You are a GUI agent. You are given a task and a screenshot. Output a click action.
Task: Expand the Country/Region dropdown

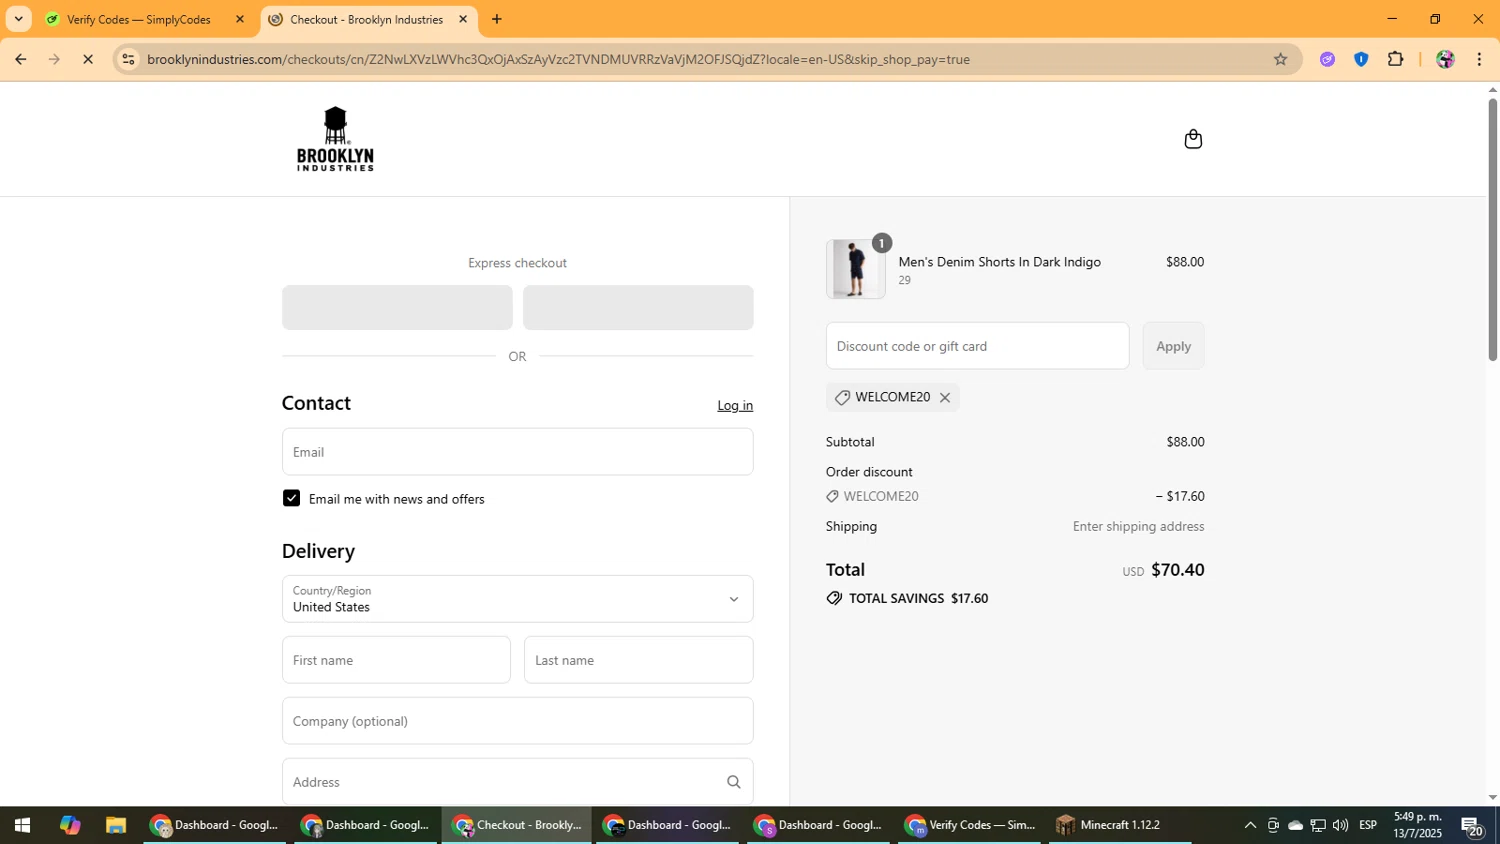pyautogui.click(x=517, y=599)
